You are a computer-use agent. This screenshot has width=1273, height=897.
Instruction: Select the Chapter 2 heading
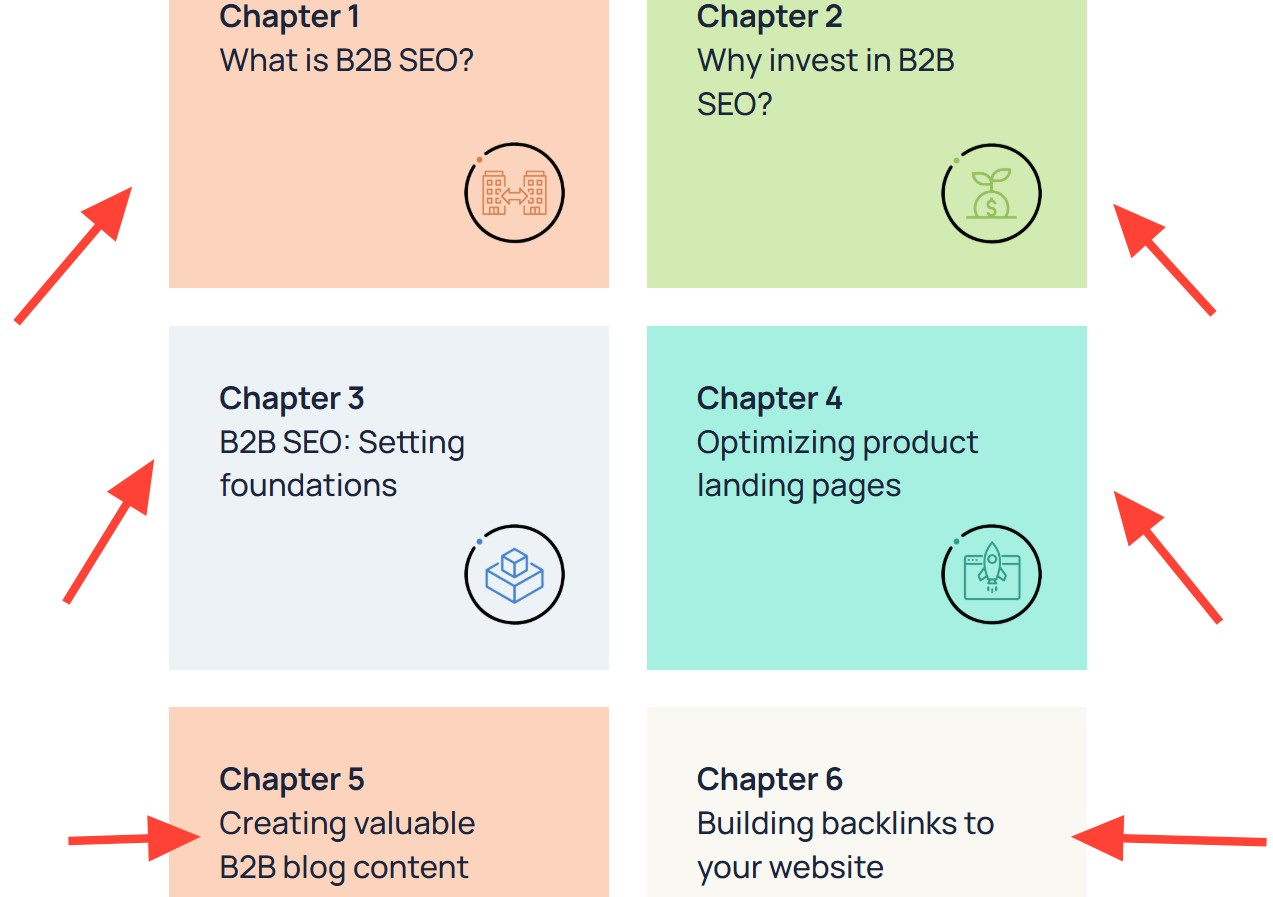click(x=769, y=17)
